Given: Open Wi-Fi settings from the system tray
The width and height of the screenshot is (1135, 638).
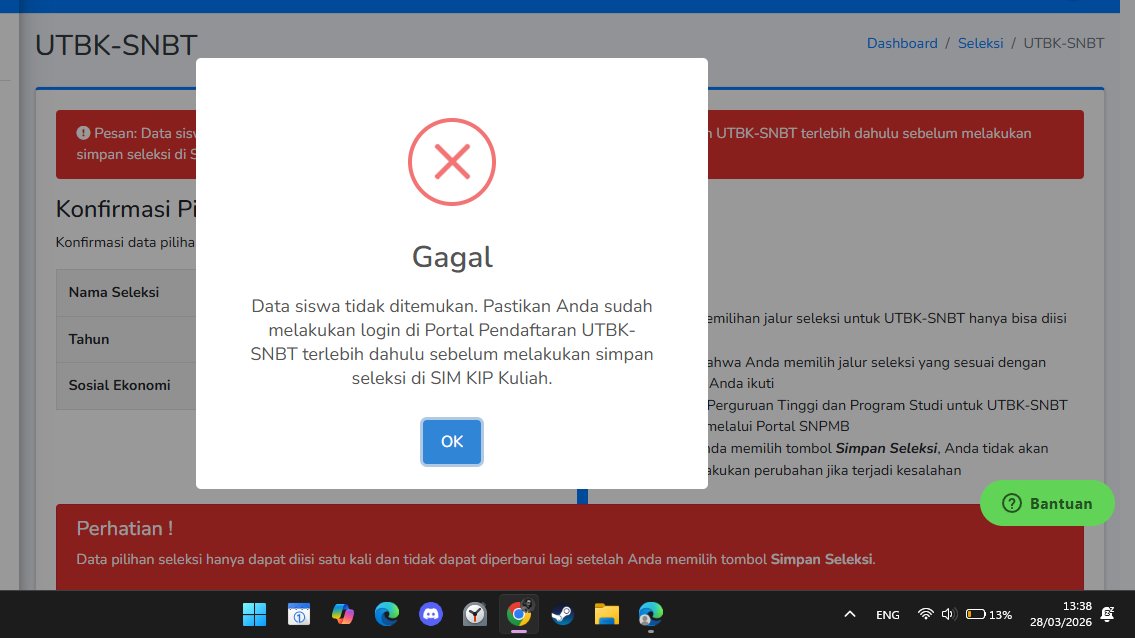Looking at the screenshot, I should (926, 614).
